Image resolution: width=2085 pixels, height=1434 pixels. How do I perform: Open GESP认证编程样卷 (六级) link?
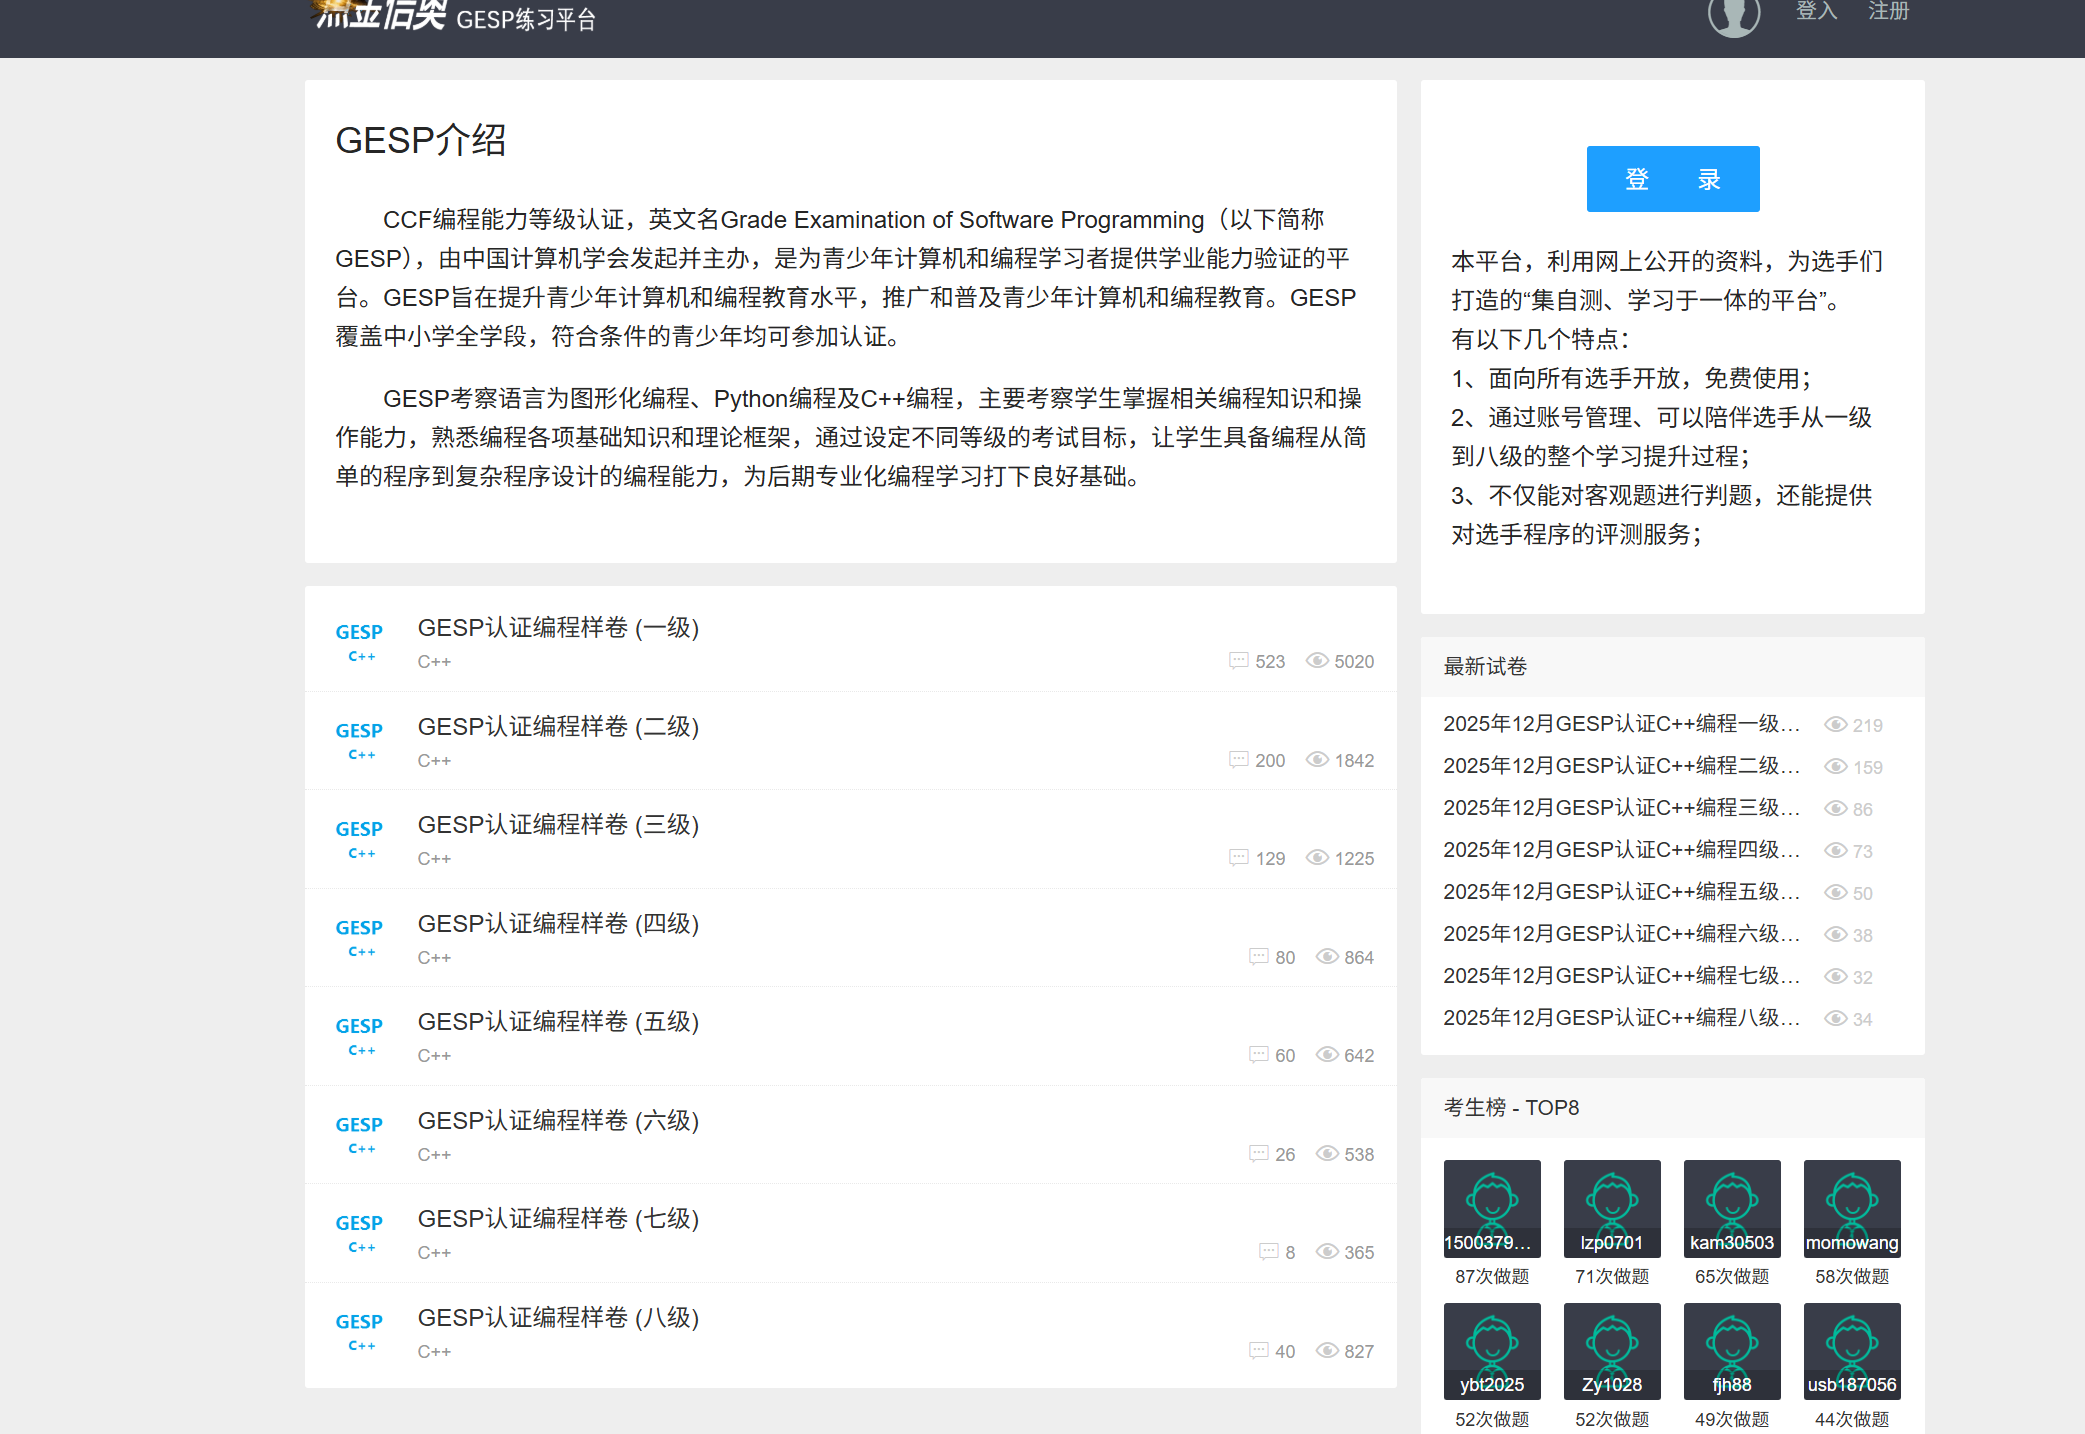558,1121
